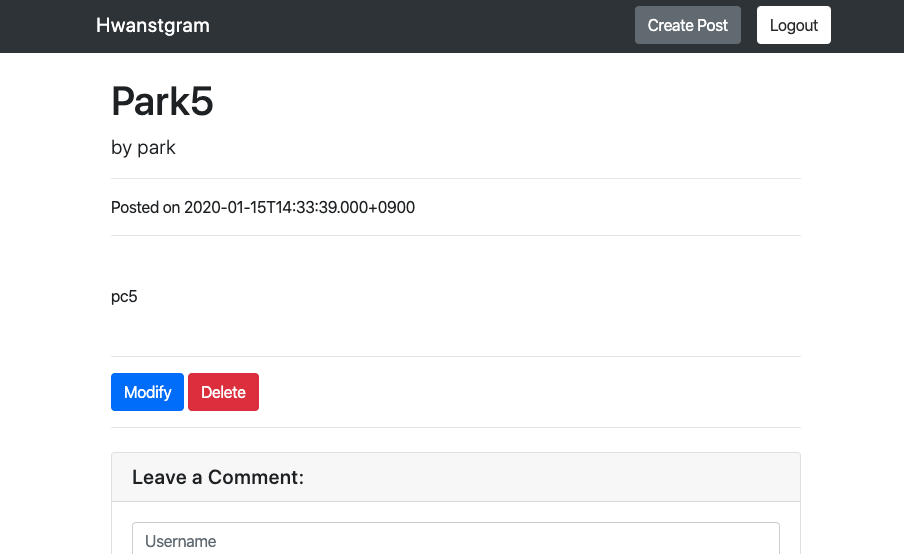Focus the Username comment field
904x554 pixels.
click(x=455, y=539)
